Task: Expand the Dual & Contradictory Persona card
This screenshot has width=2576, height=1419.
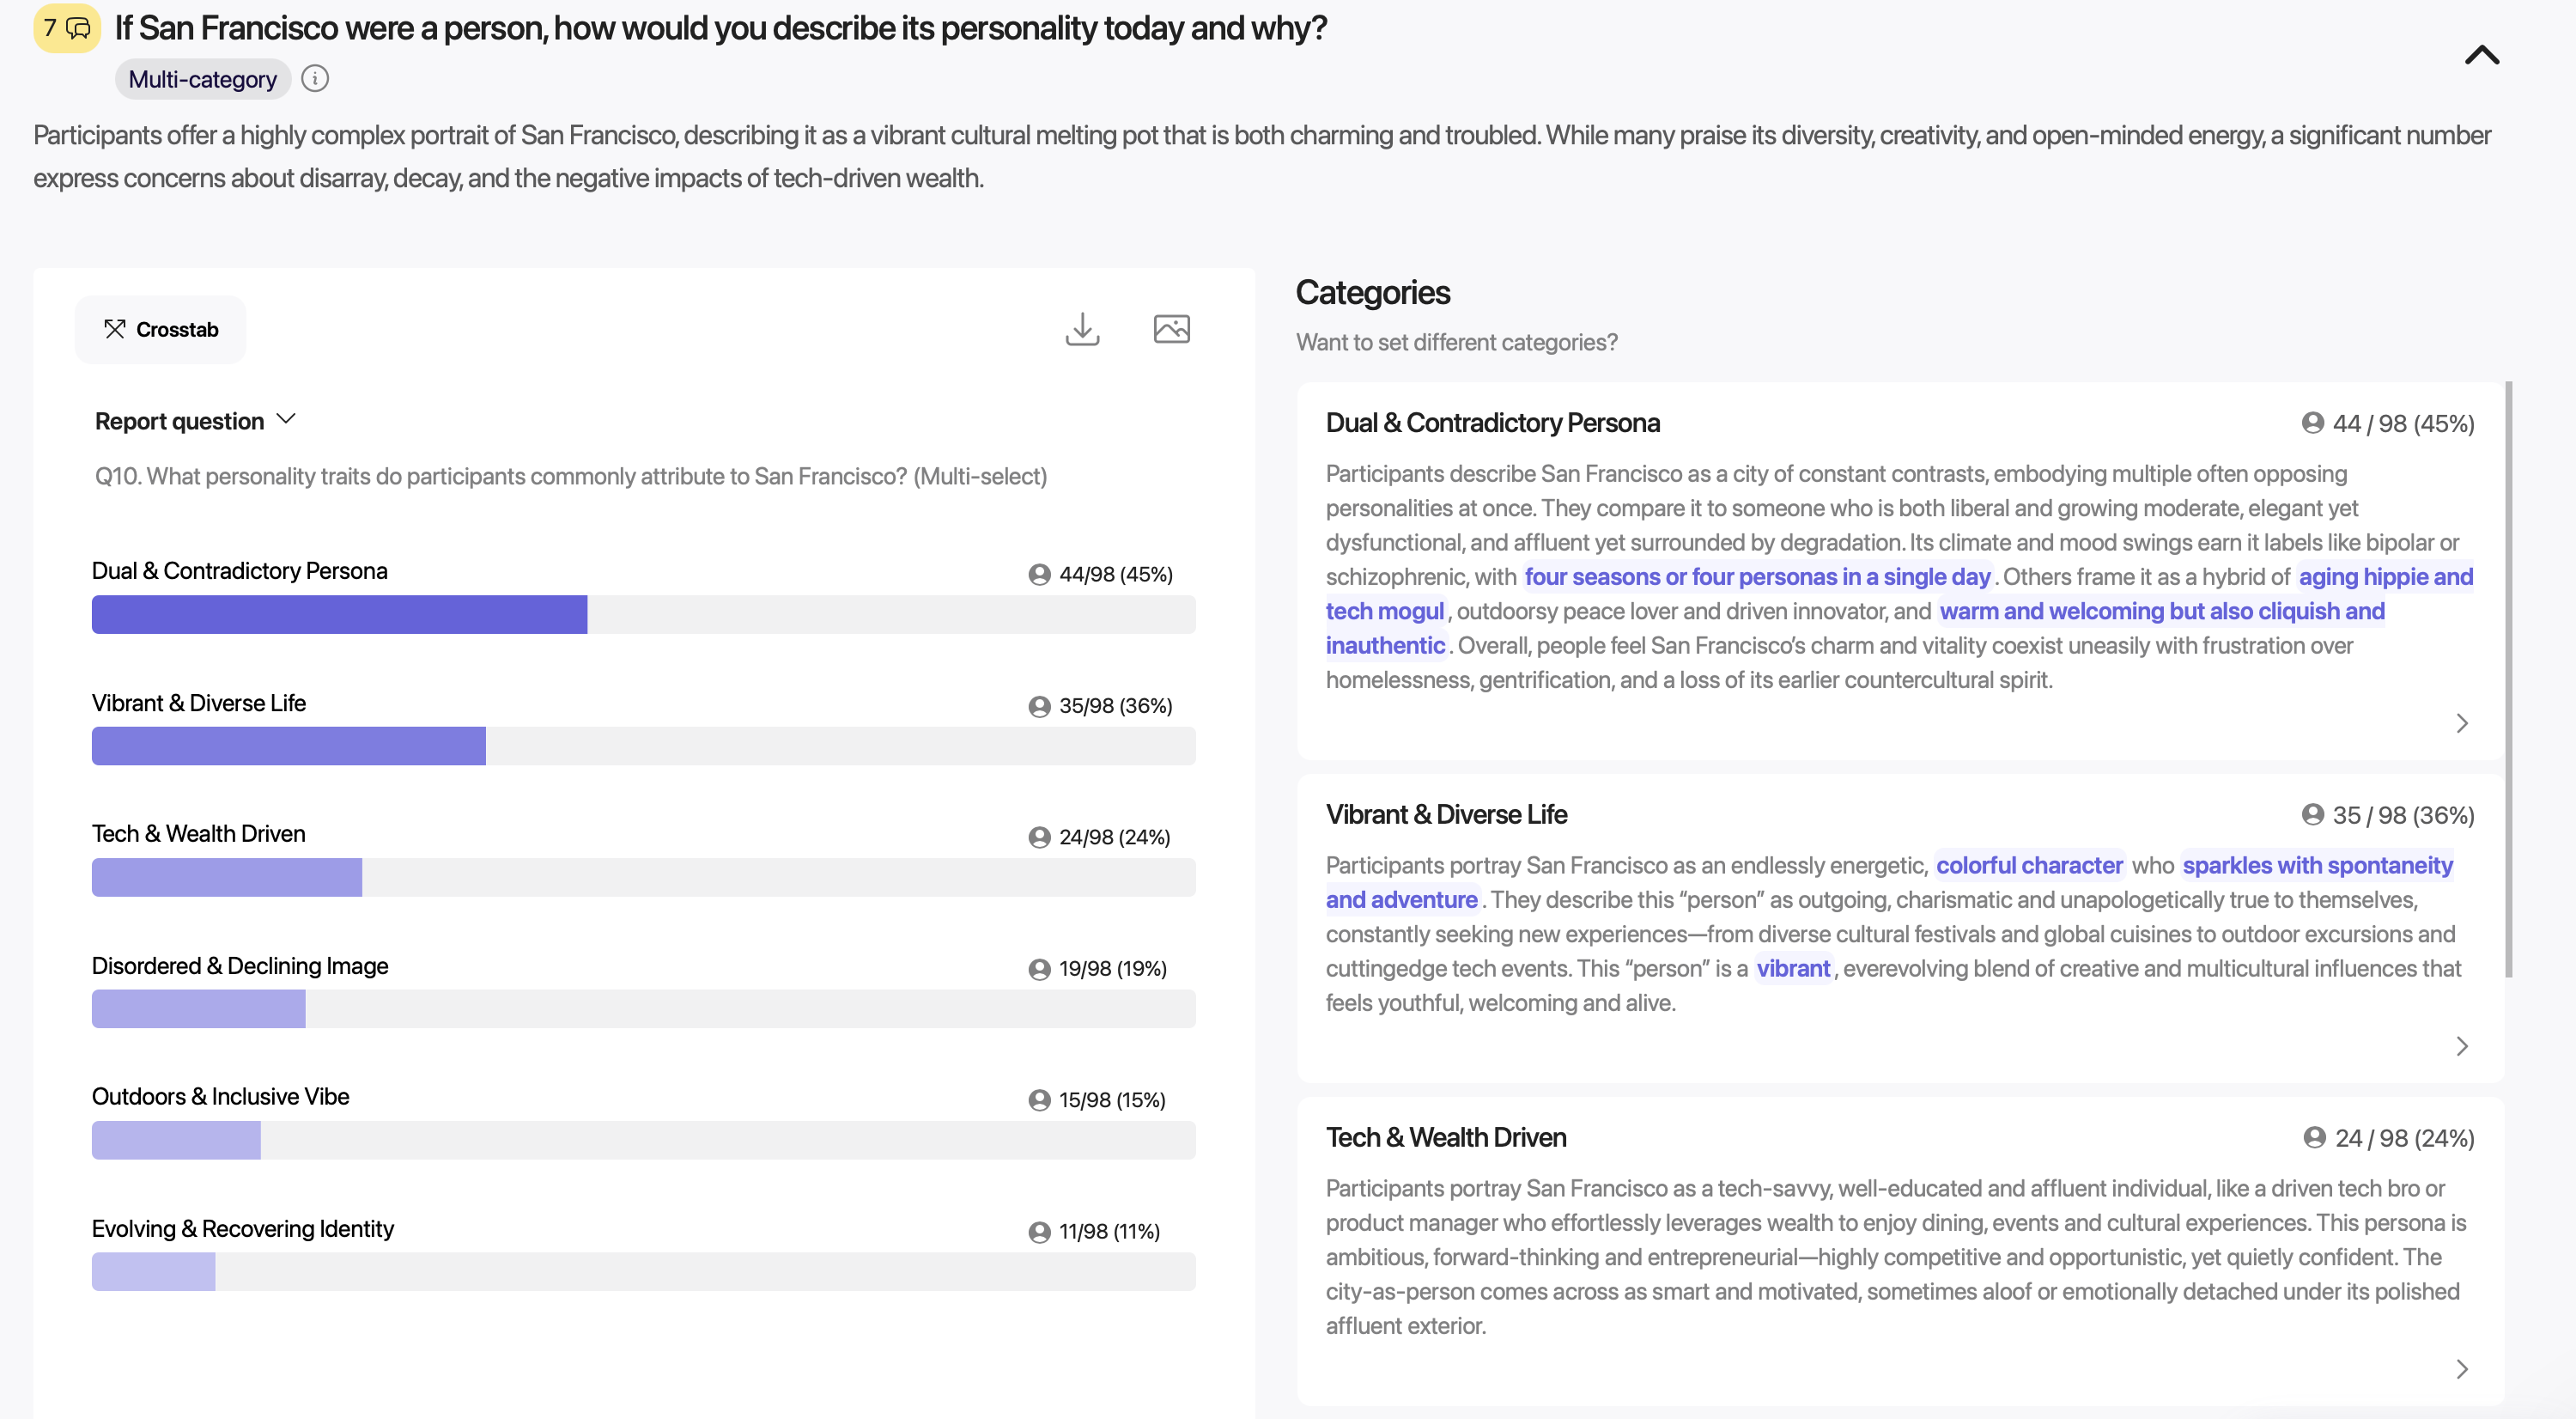Action: point(2461,723)
